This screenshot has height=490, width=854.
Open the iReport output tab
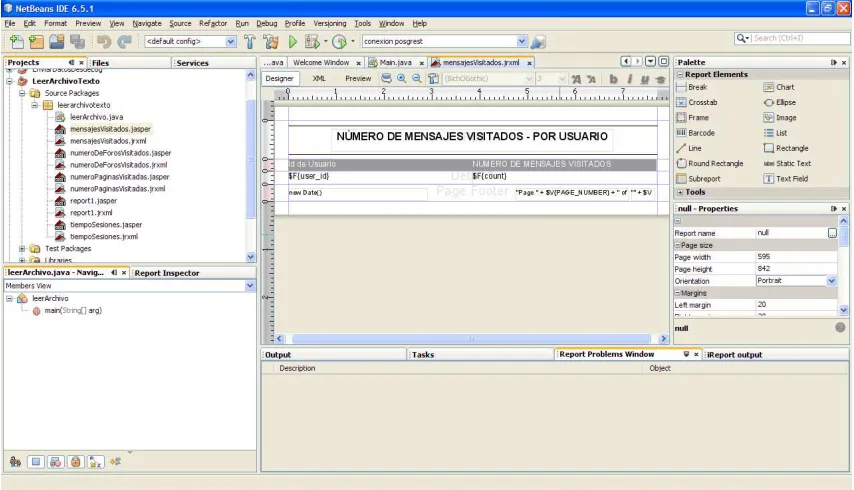[x=735, y=355]
